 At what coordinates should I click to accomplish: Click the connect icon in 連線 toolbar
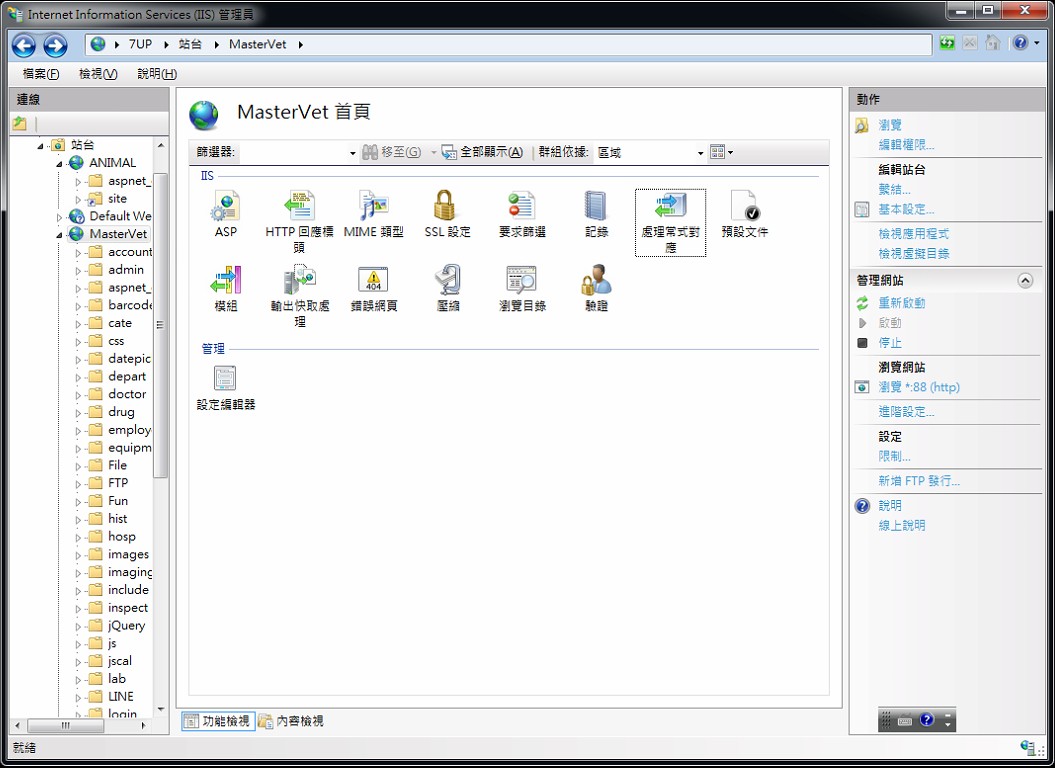pos(20,123)
